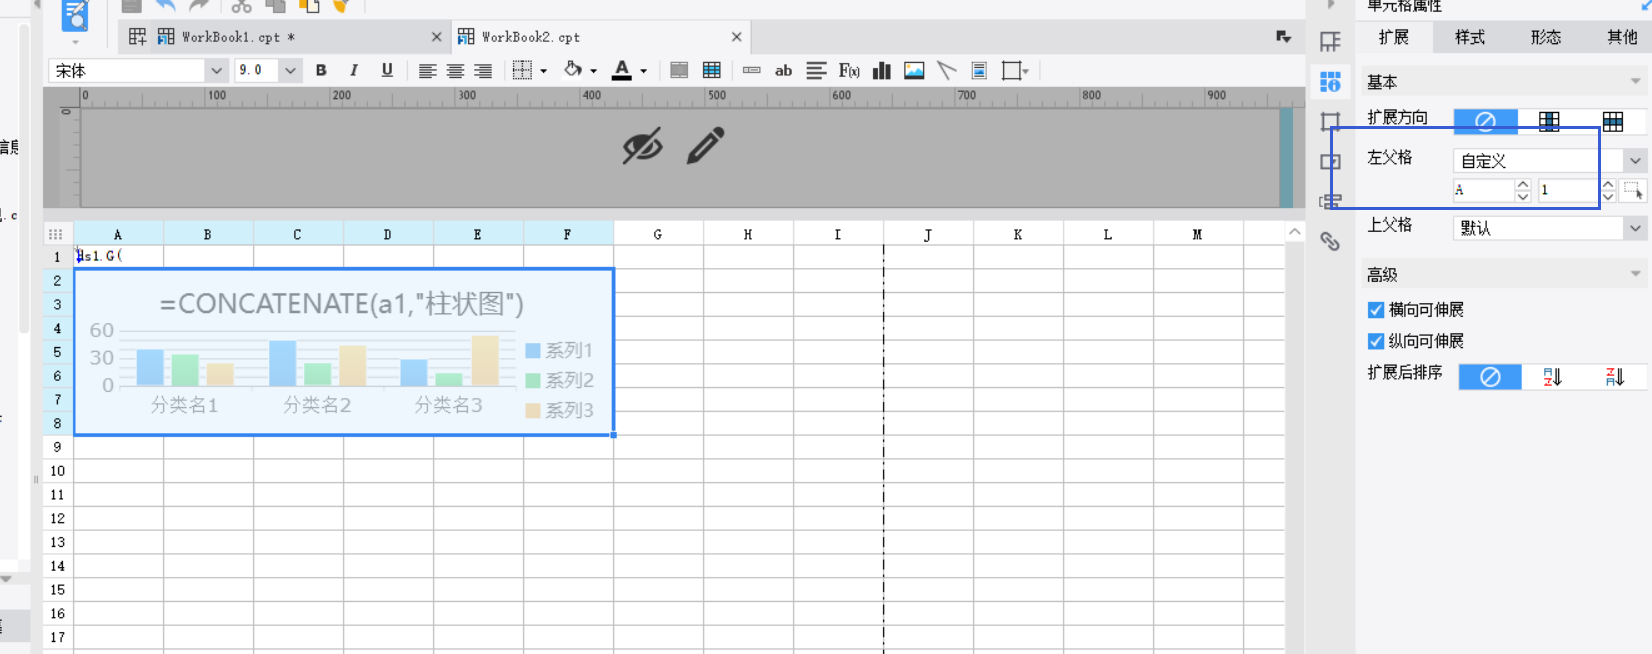Click the hidden-eye icon in parameter pane

pos(642,146)
